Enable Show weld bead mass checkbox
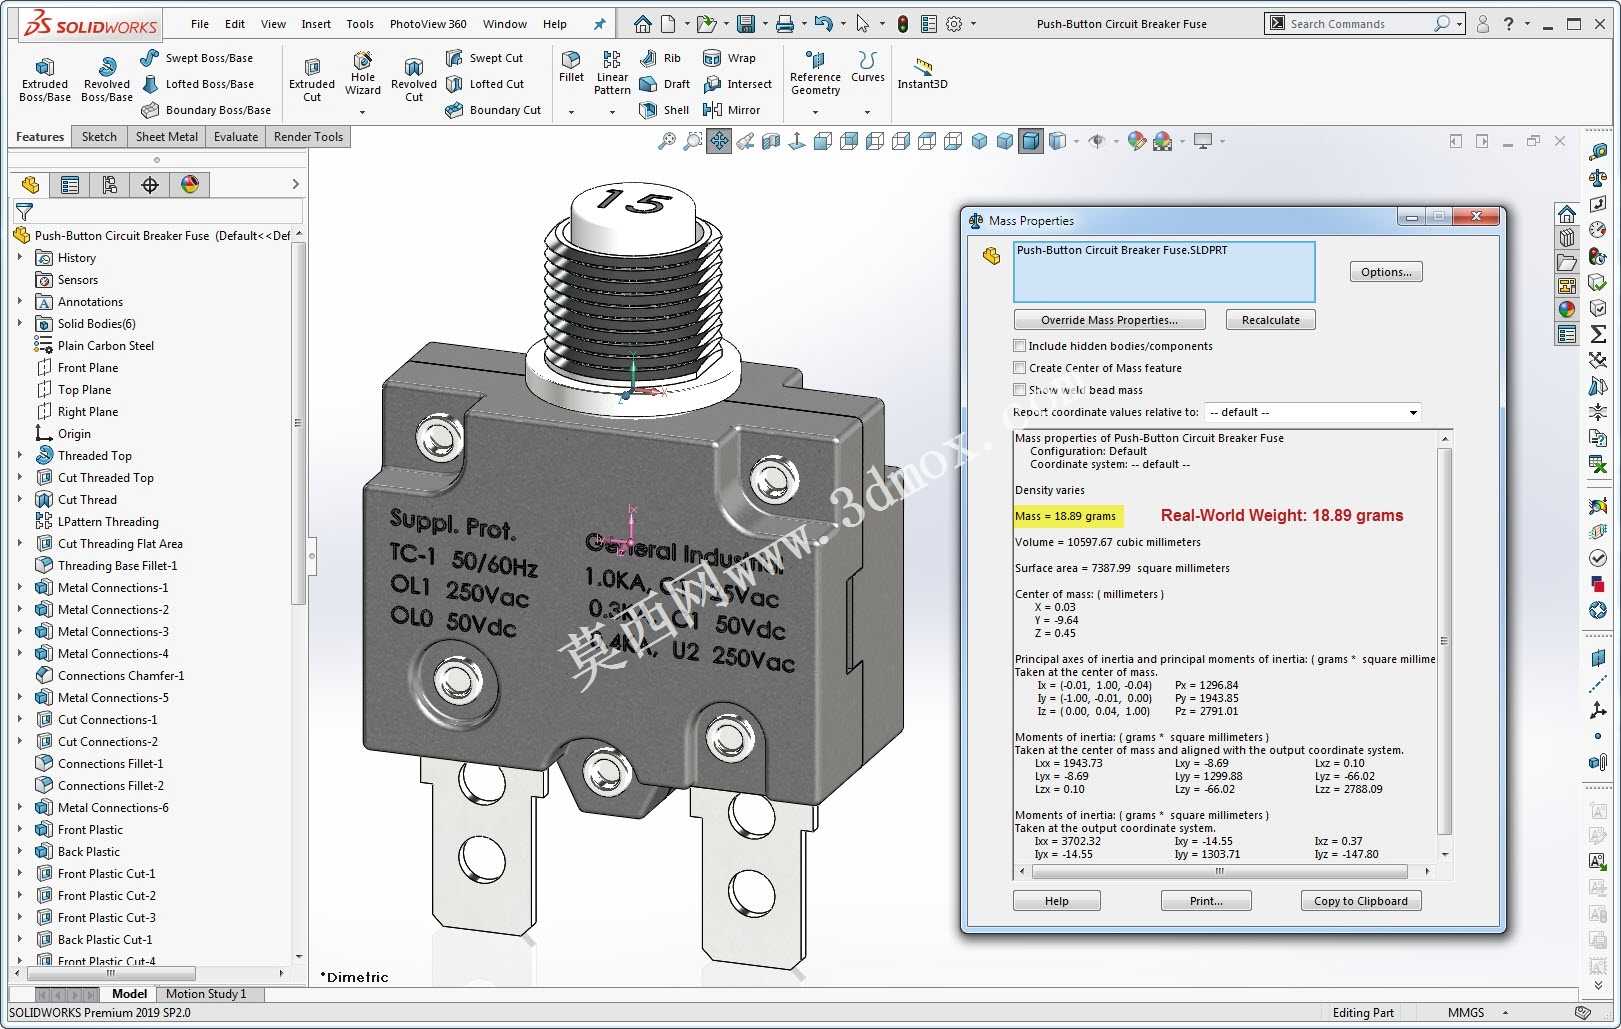 point(1020,390)
